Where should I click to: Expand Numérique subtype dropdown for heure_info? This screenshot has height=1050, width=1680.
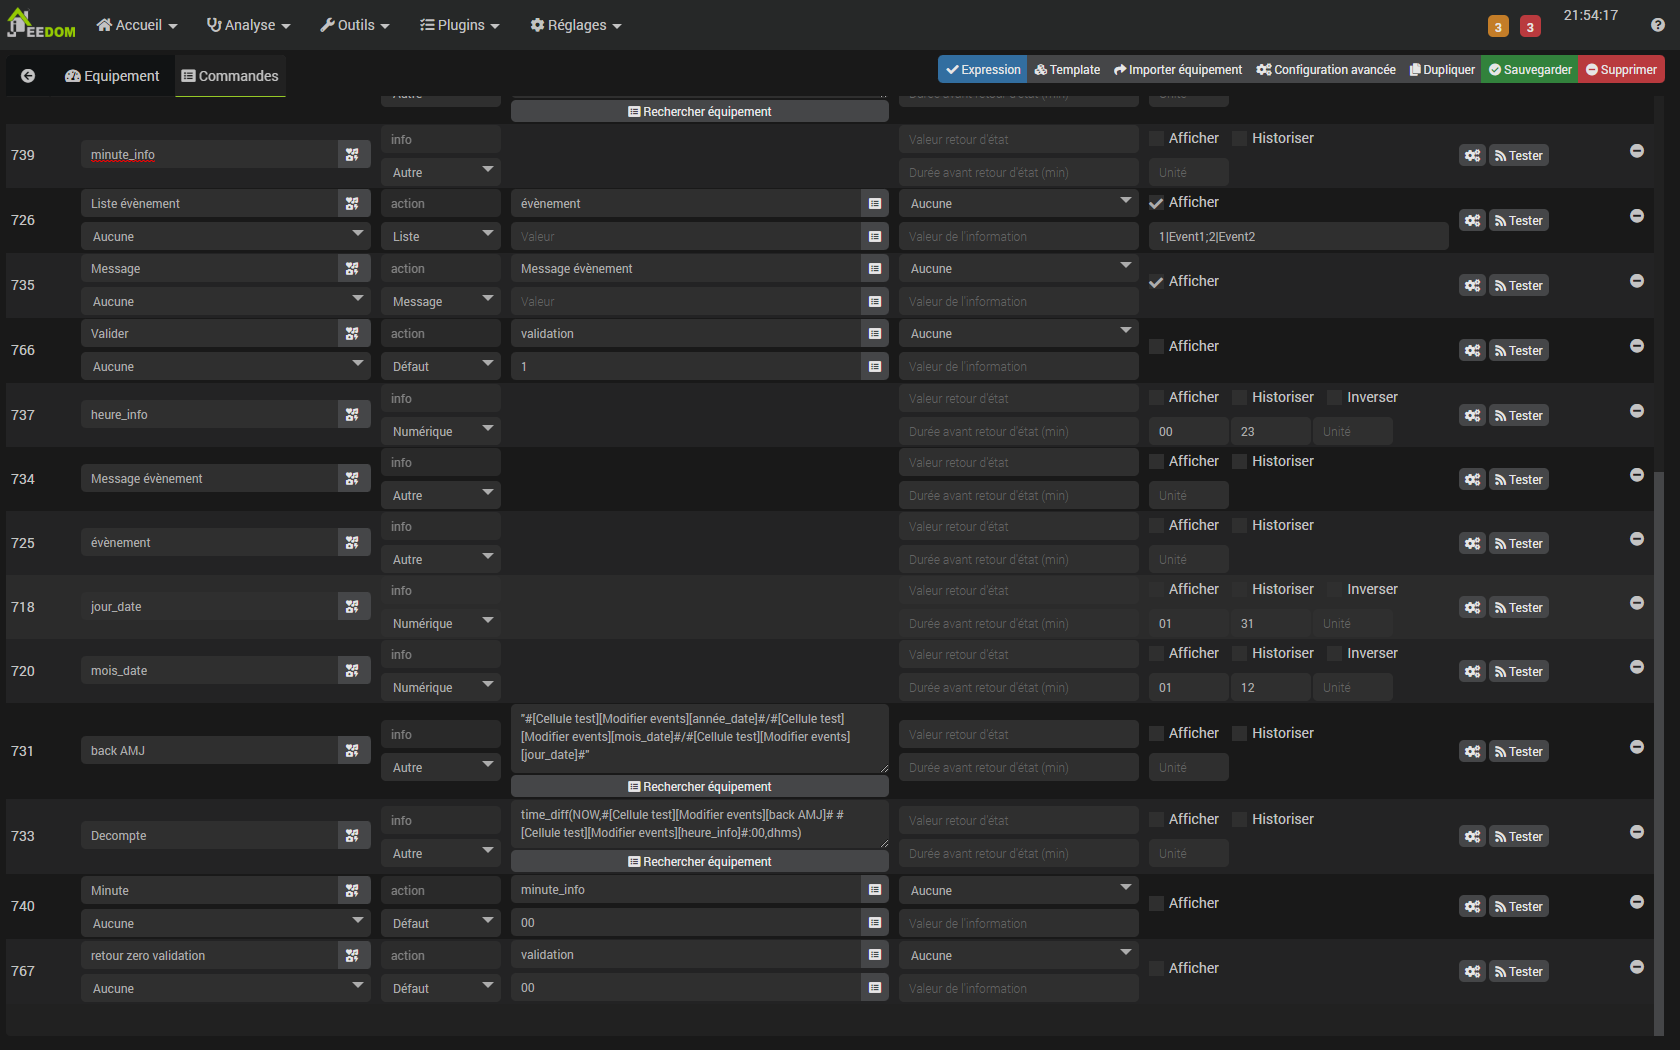coord(440,432)
